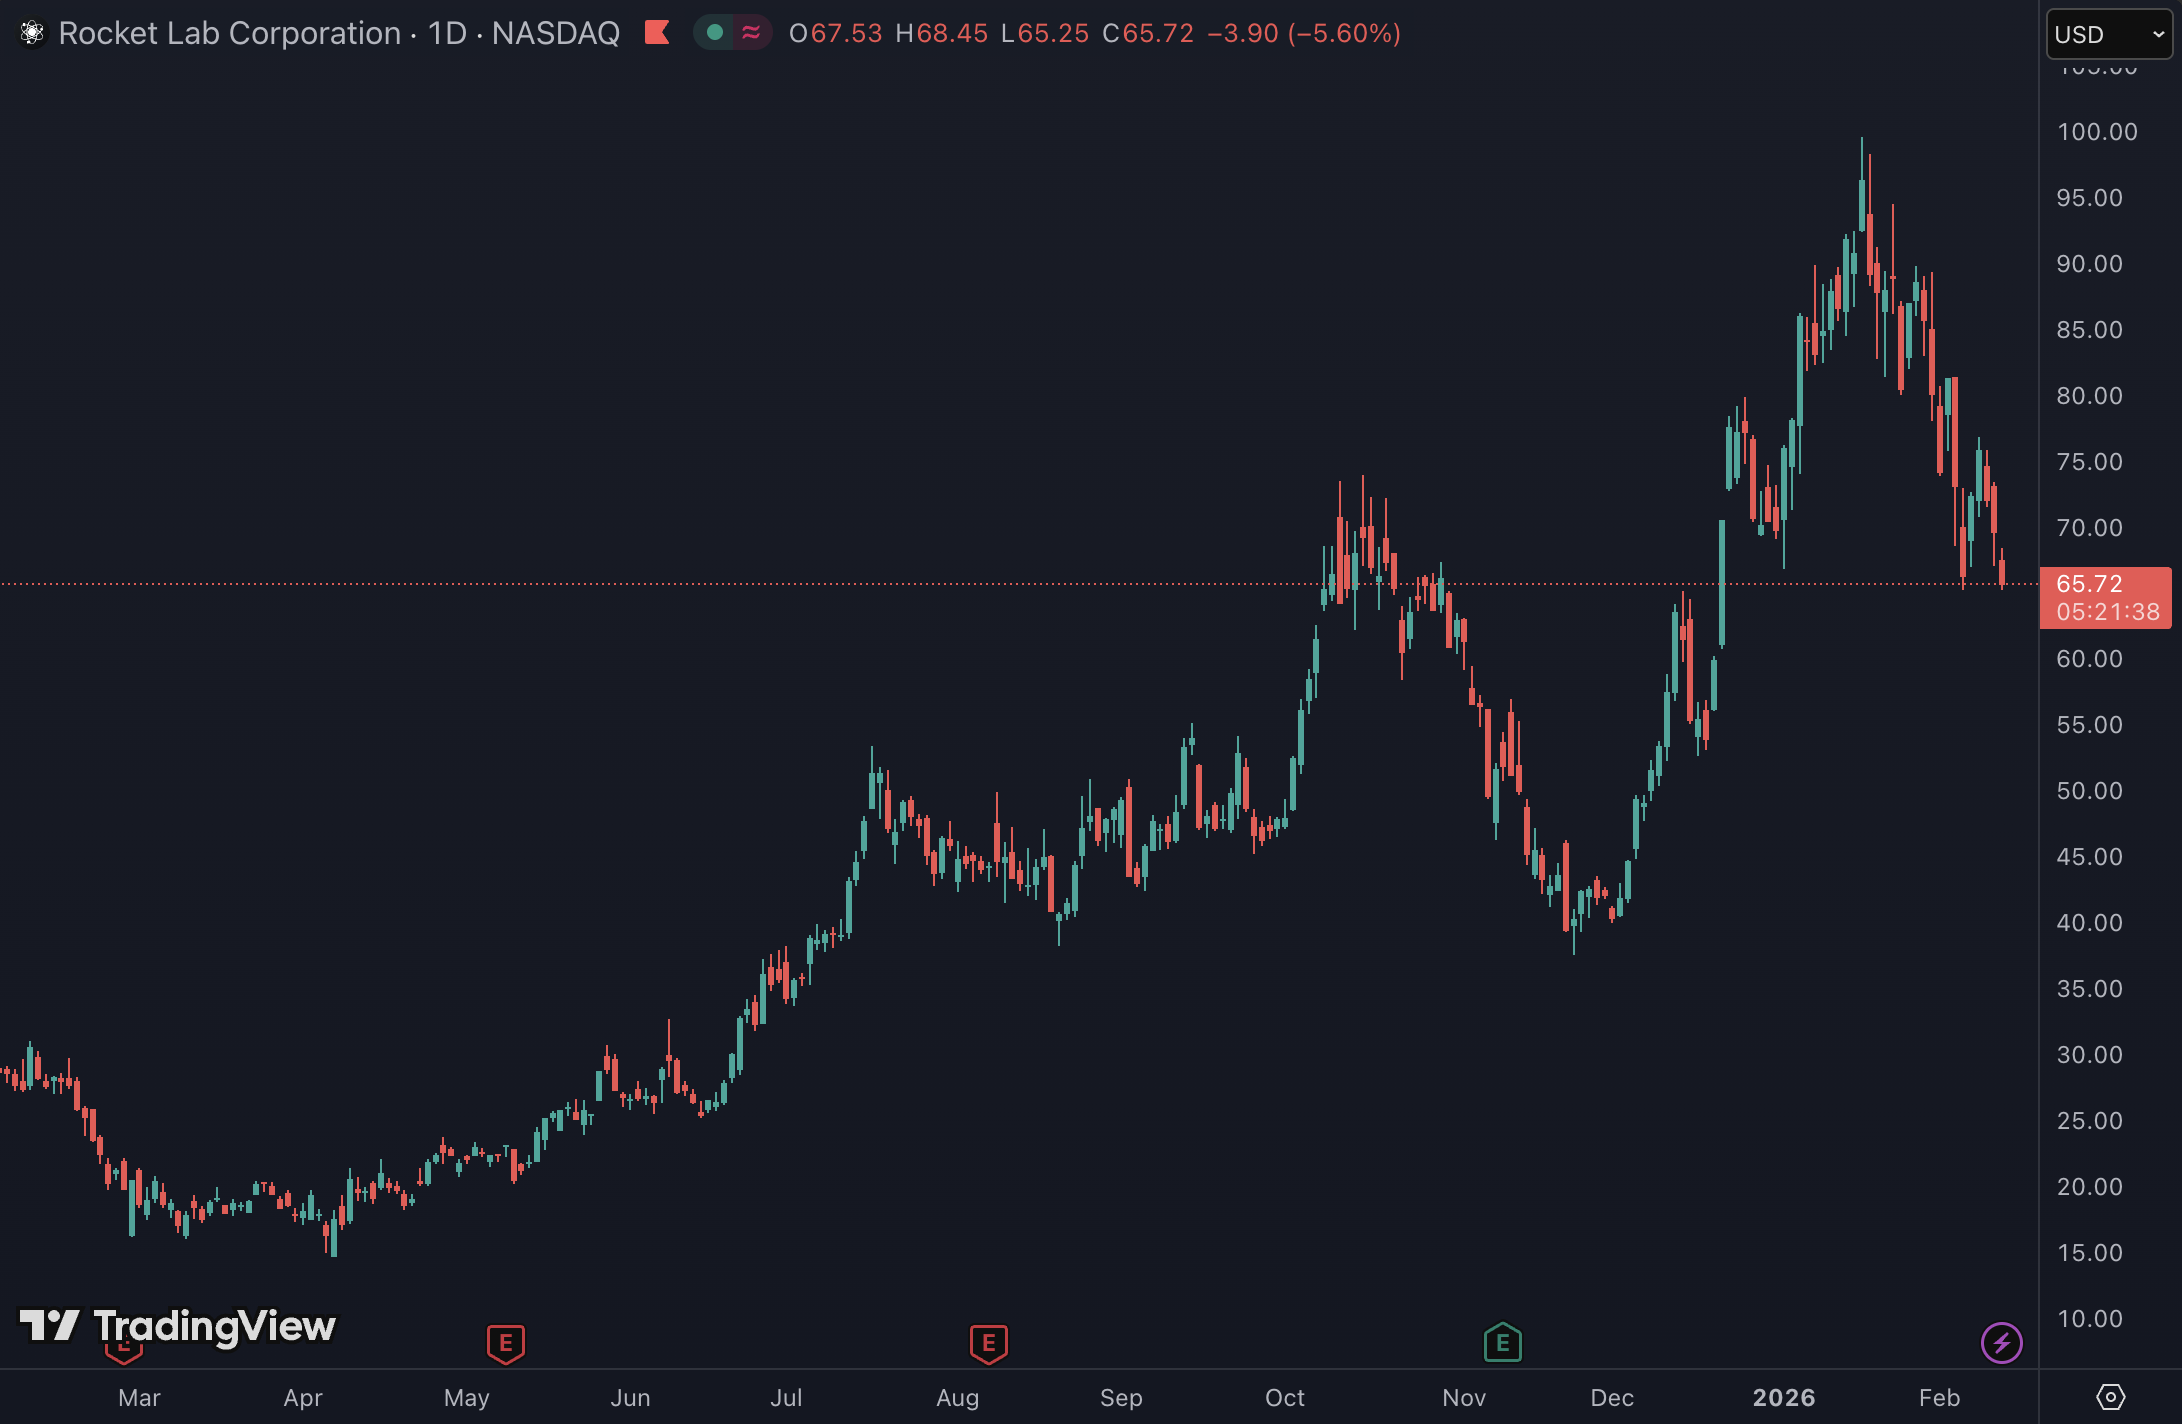Click the open value O67.53
The width and height of the screenshot is (2182, 1424).
(835, 33)
